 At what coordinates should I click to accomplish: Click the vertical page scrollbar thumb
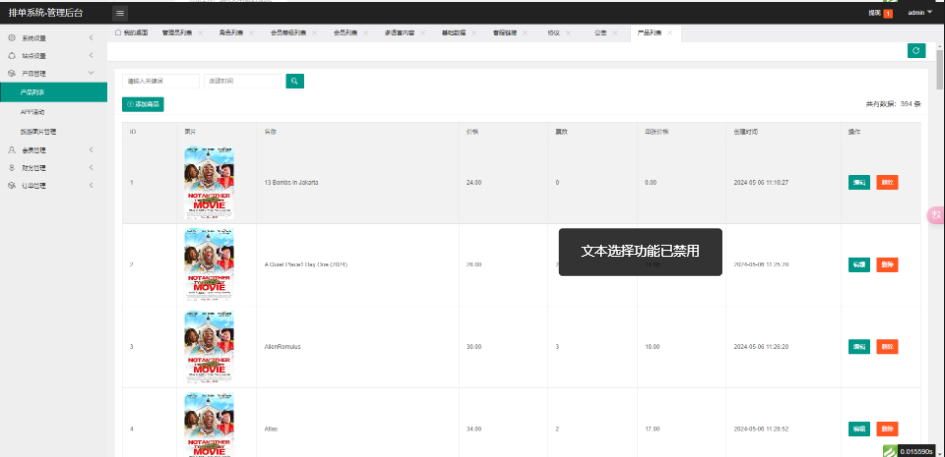940,69
